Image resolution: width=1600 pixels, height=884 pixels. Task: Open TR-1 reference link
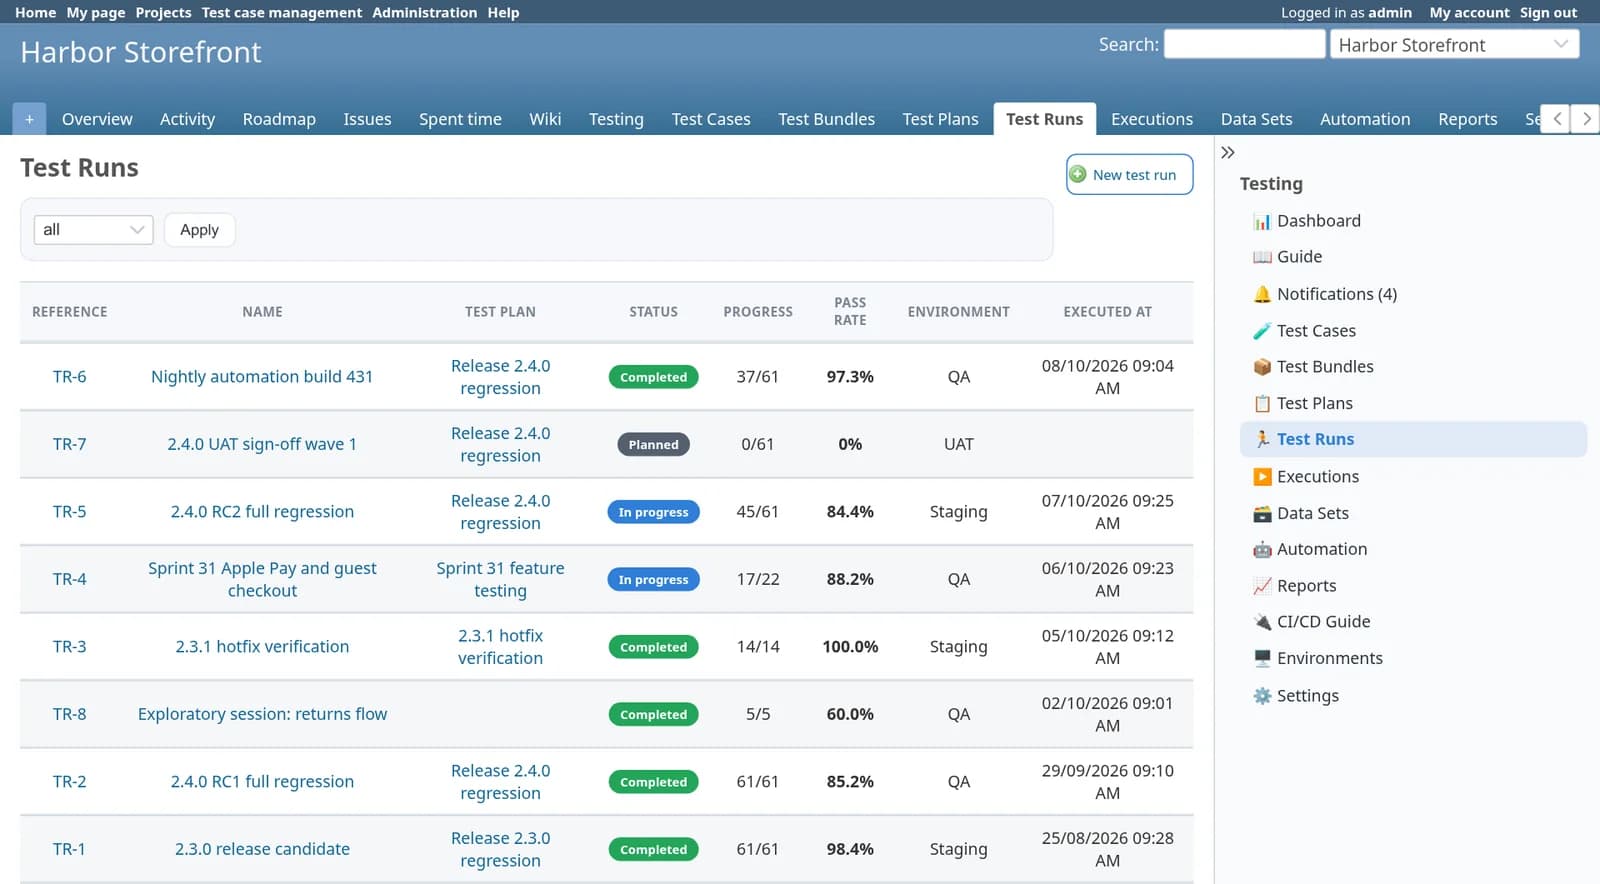69,849
